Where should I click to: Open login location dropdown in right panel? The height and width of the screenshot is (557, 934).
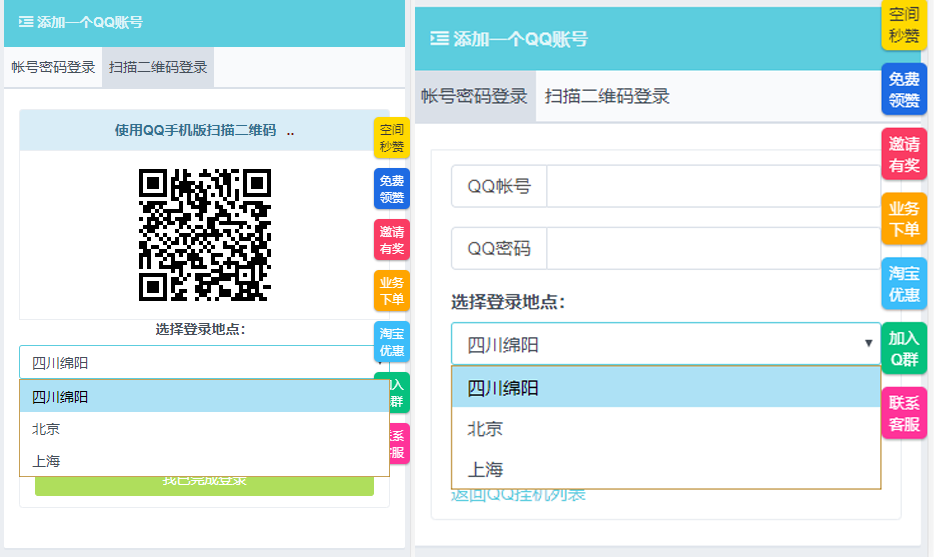tap(666, 344)
